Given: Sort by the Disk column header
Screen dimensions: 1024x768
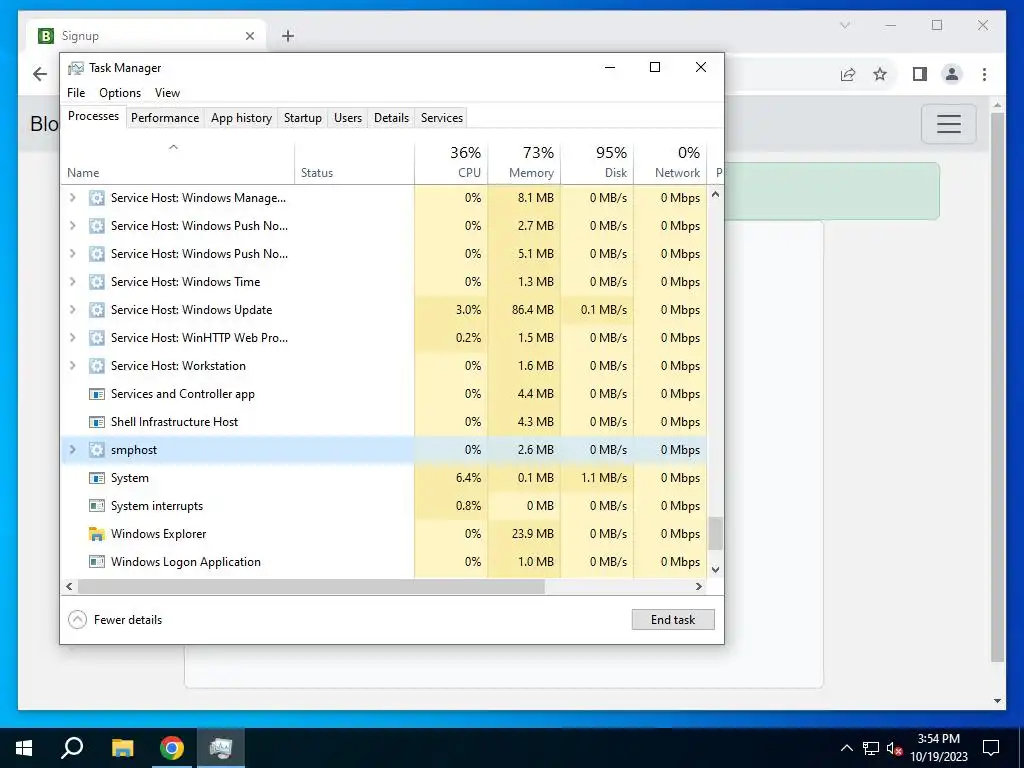Looking at the screenshot, I should (x=598, y=163).
